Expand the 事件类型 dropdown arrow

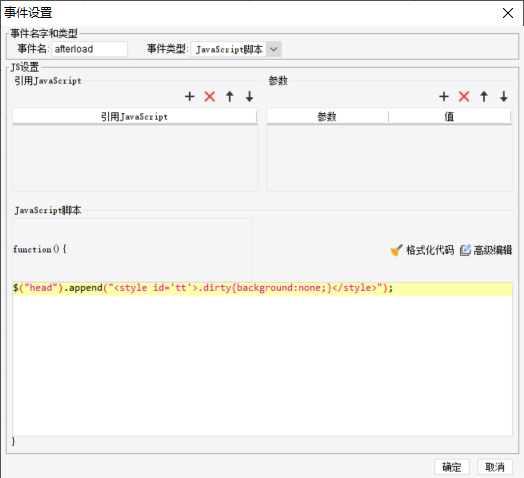[274, 49]
